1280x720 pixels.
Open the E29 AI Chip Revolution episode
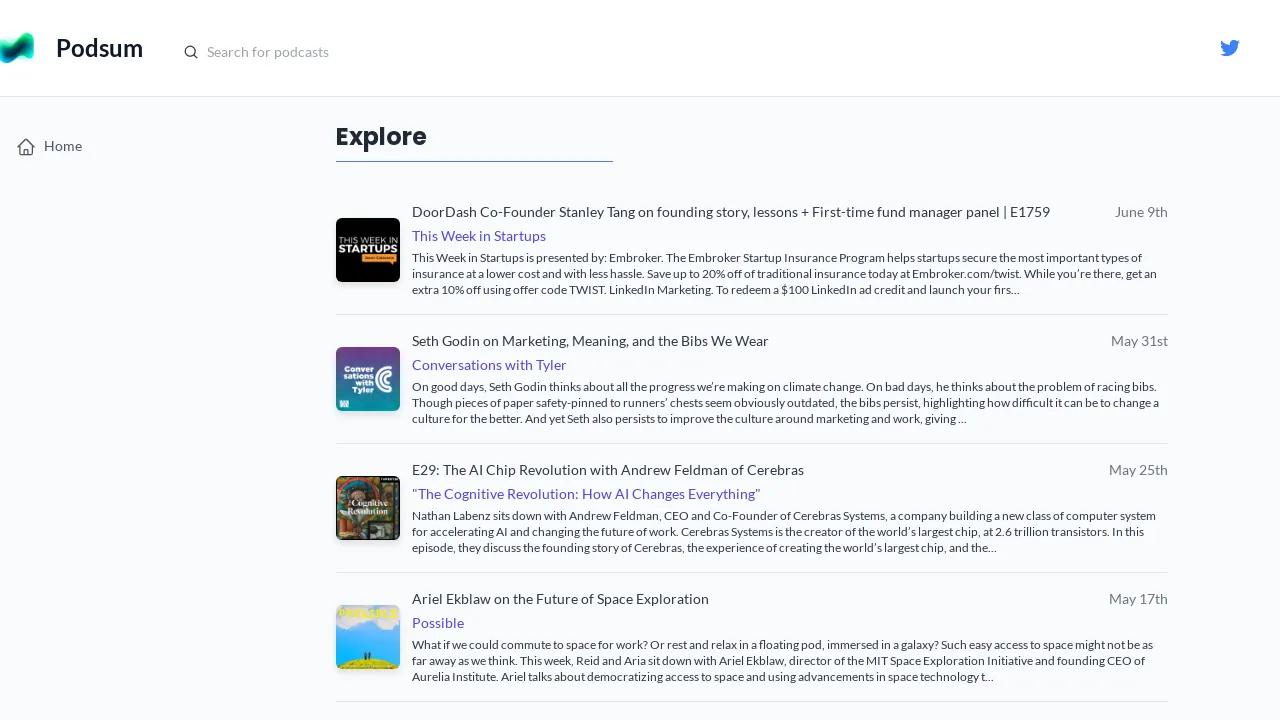coord(608,470)
